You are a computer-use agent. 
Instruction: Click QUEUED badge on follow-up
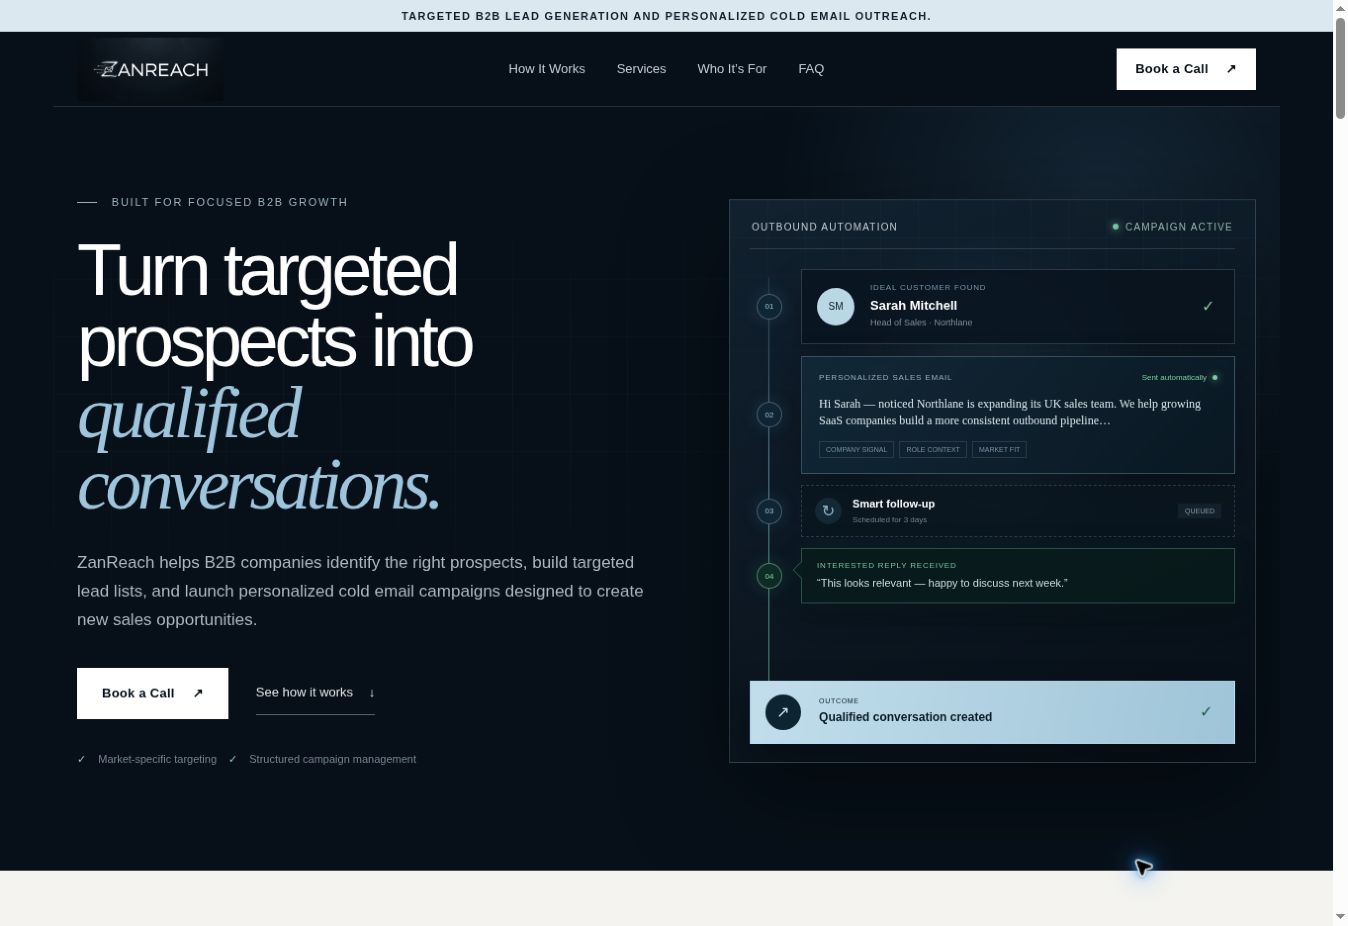tap(1200, 511)
